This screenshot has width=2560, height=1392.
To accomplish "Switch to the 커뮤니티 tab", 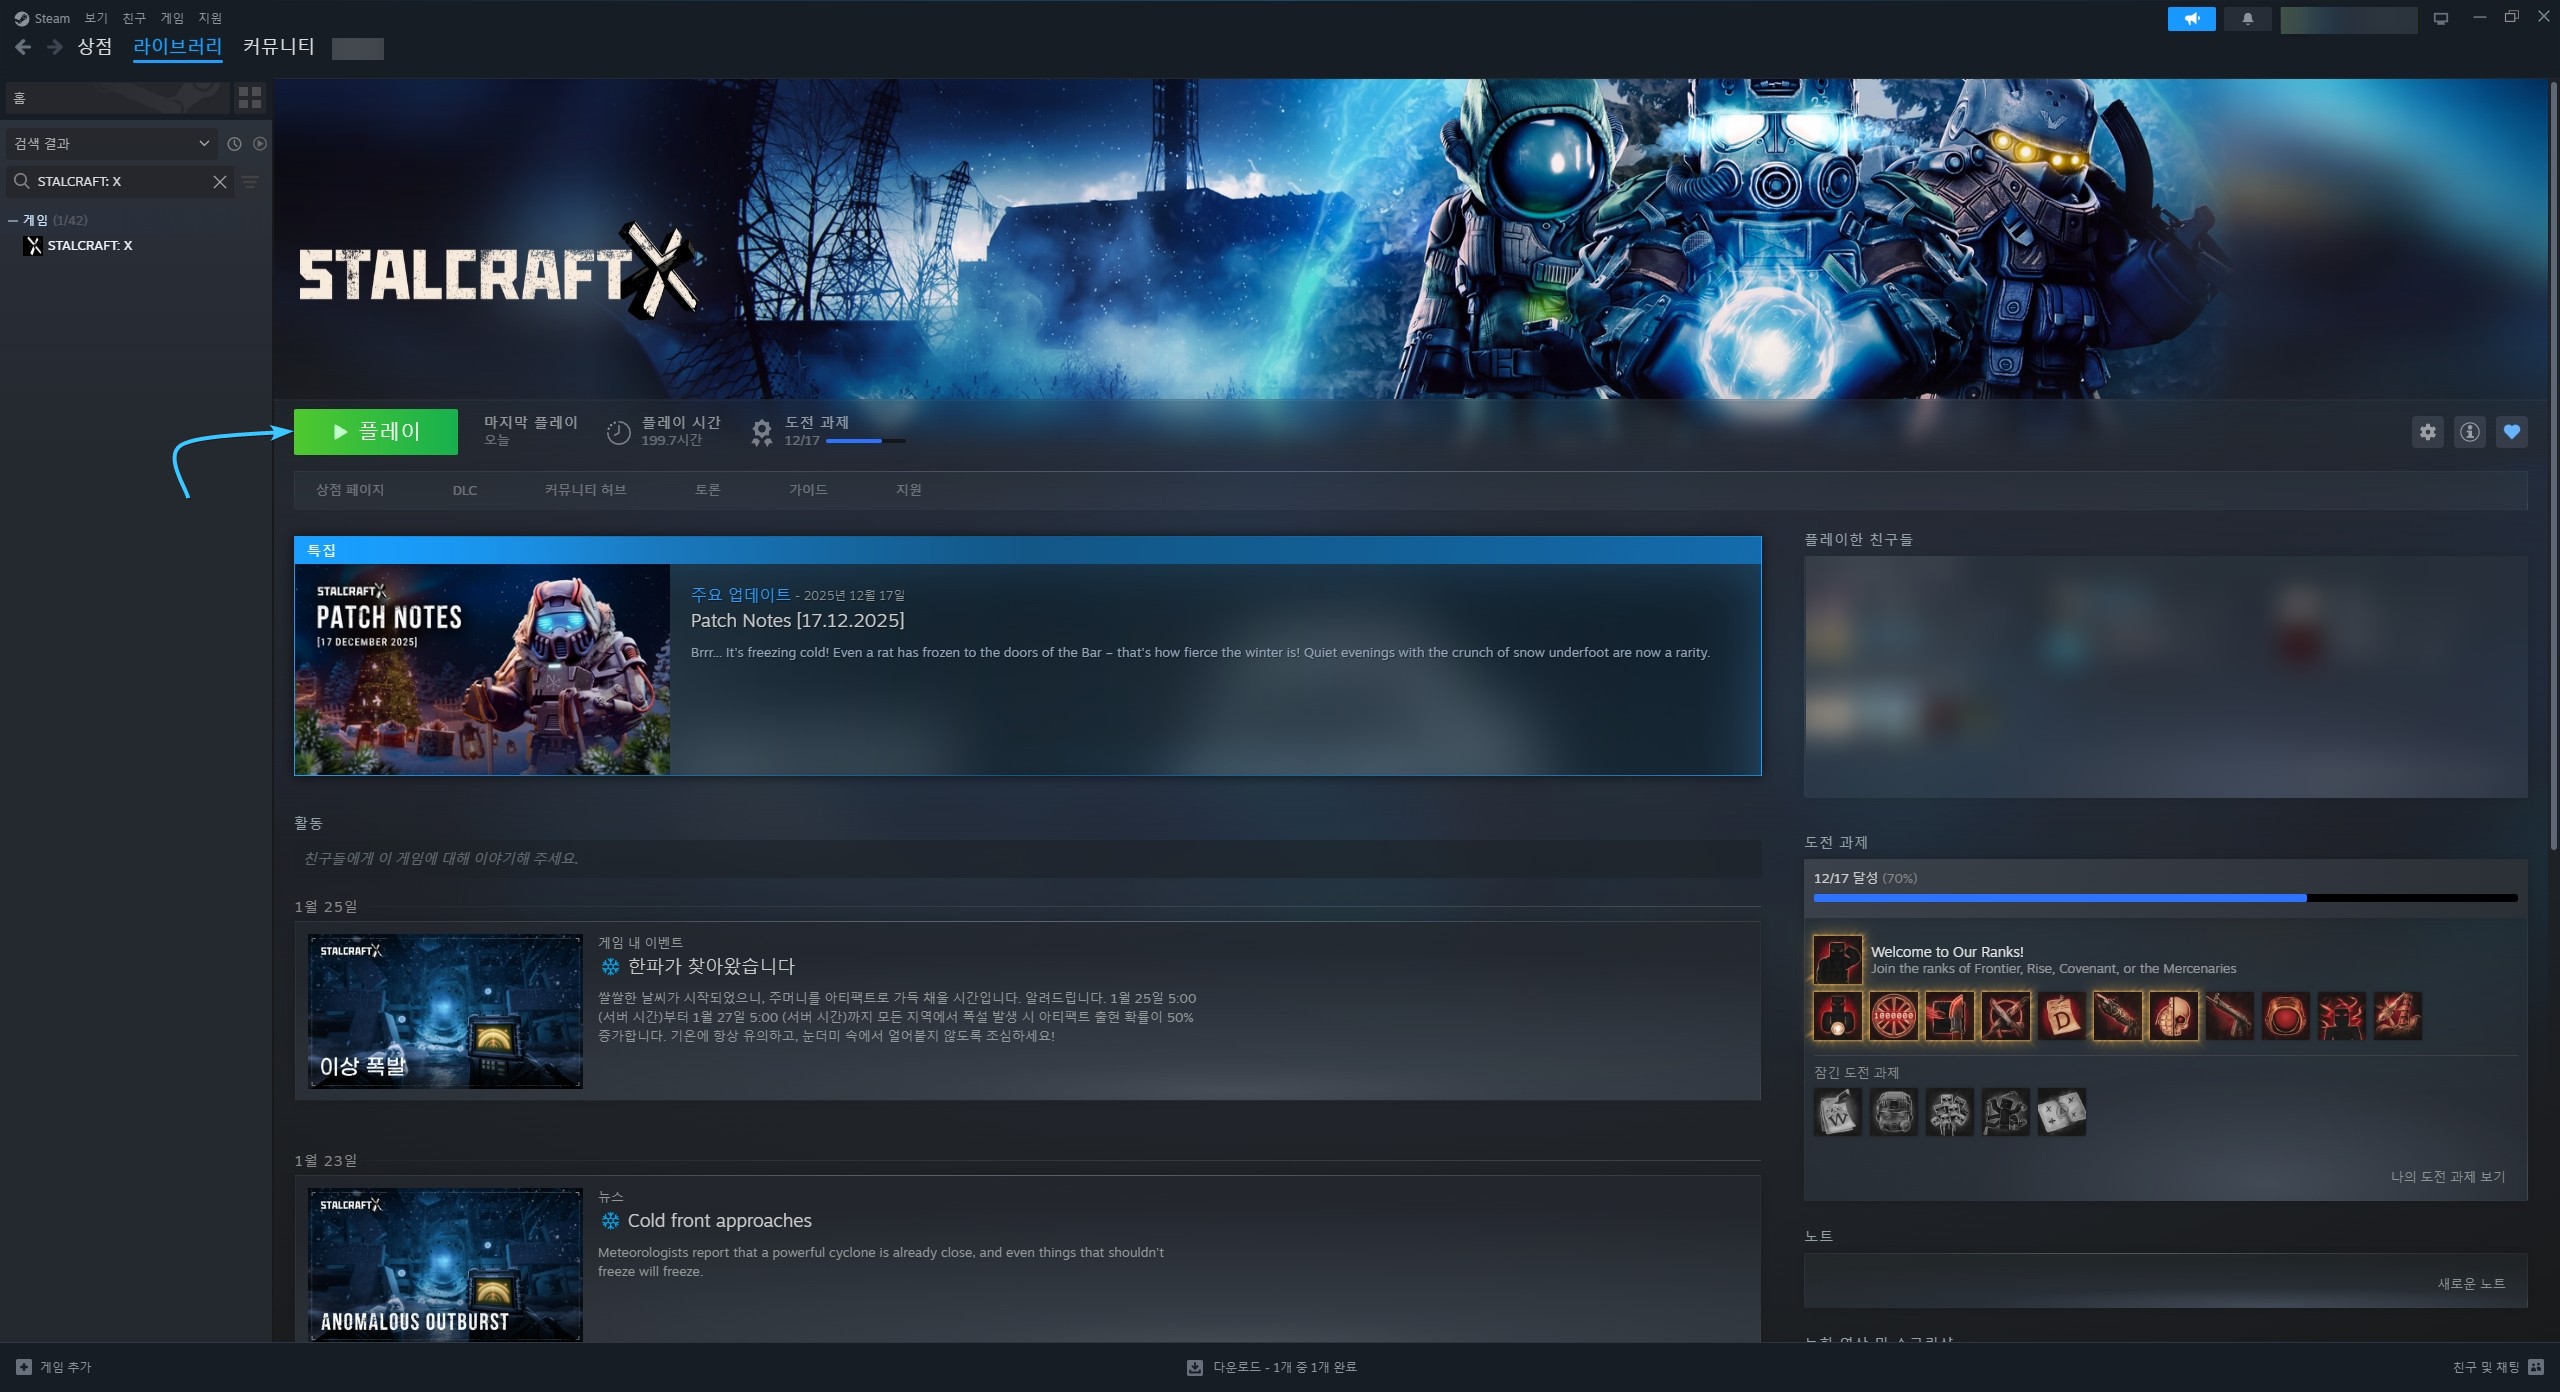I will pos(278,46).
